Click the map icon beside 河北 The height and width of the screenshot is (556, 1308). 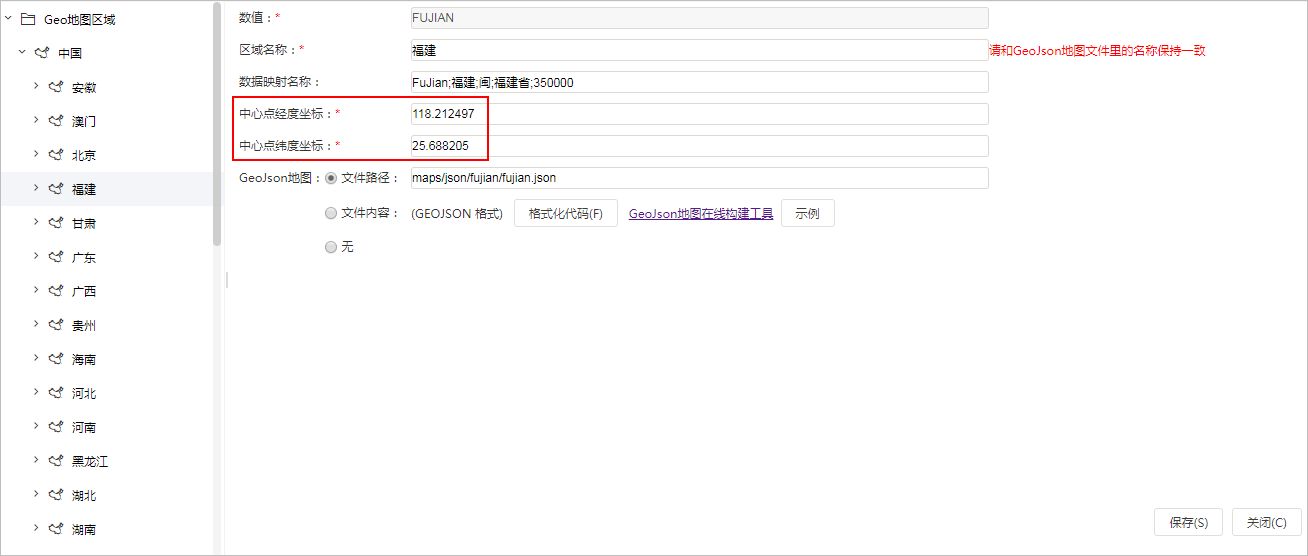[56, 393]
